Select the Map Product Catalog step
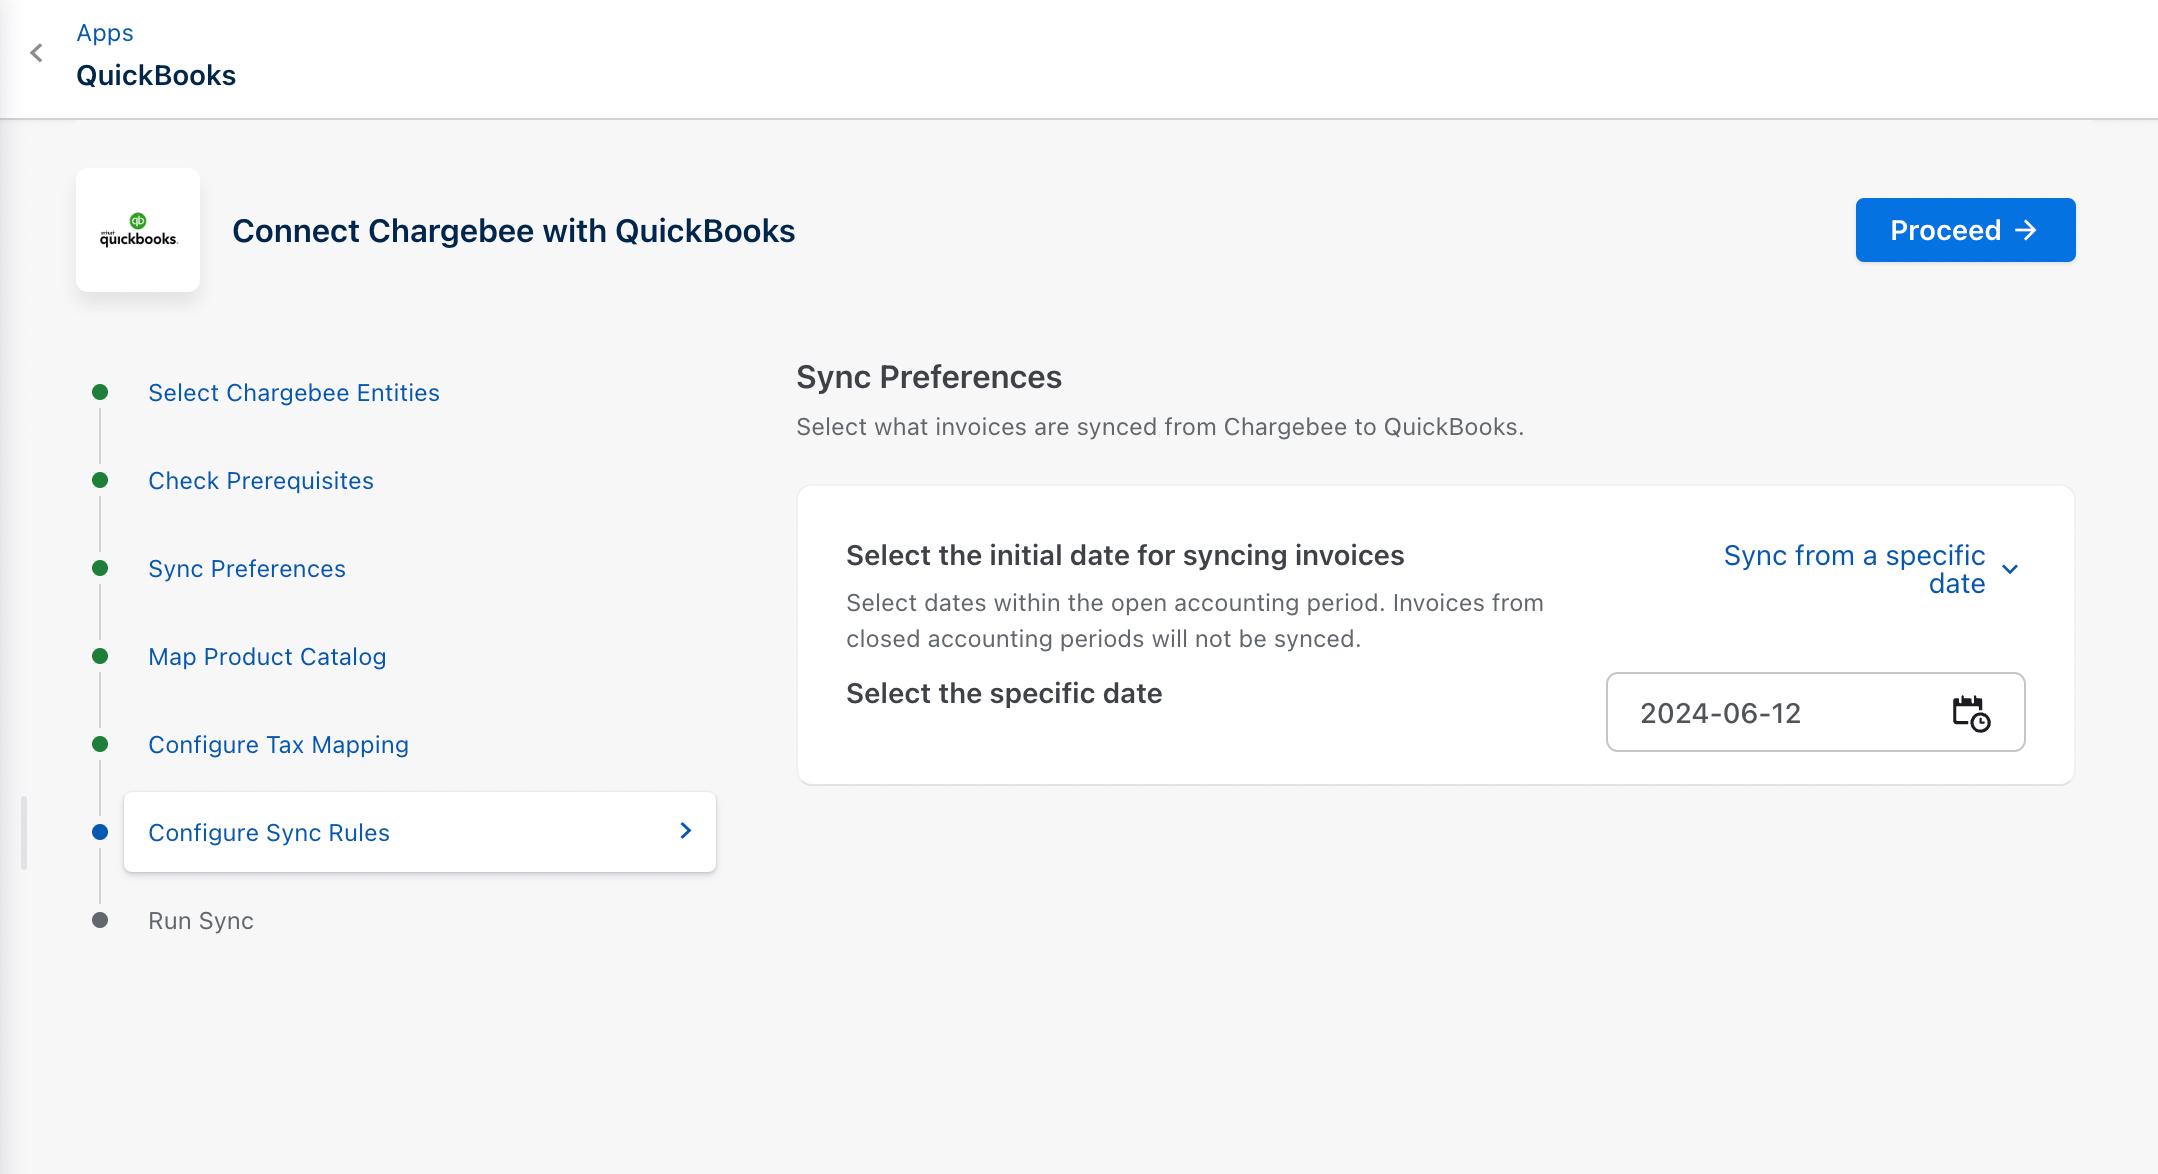Image resolution: width=2158 pixels, height=1174 pixels. (267, 657)
